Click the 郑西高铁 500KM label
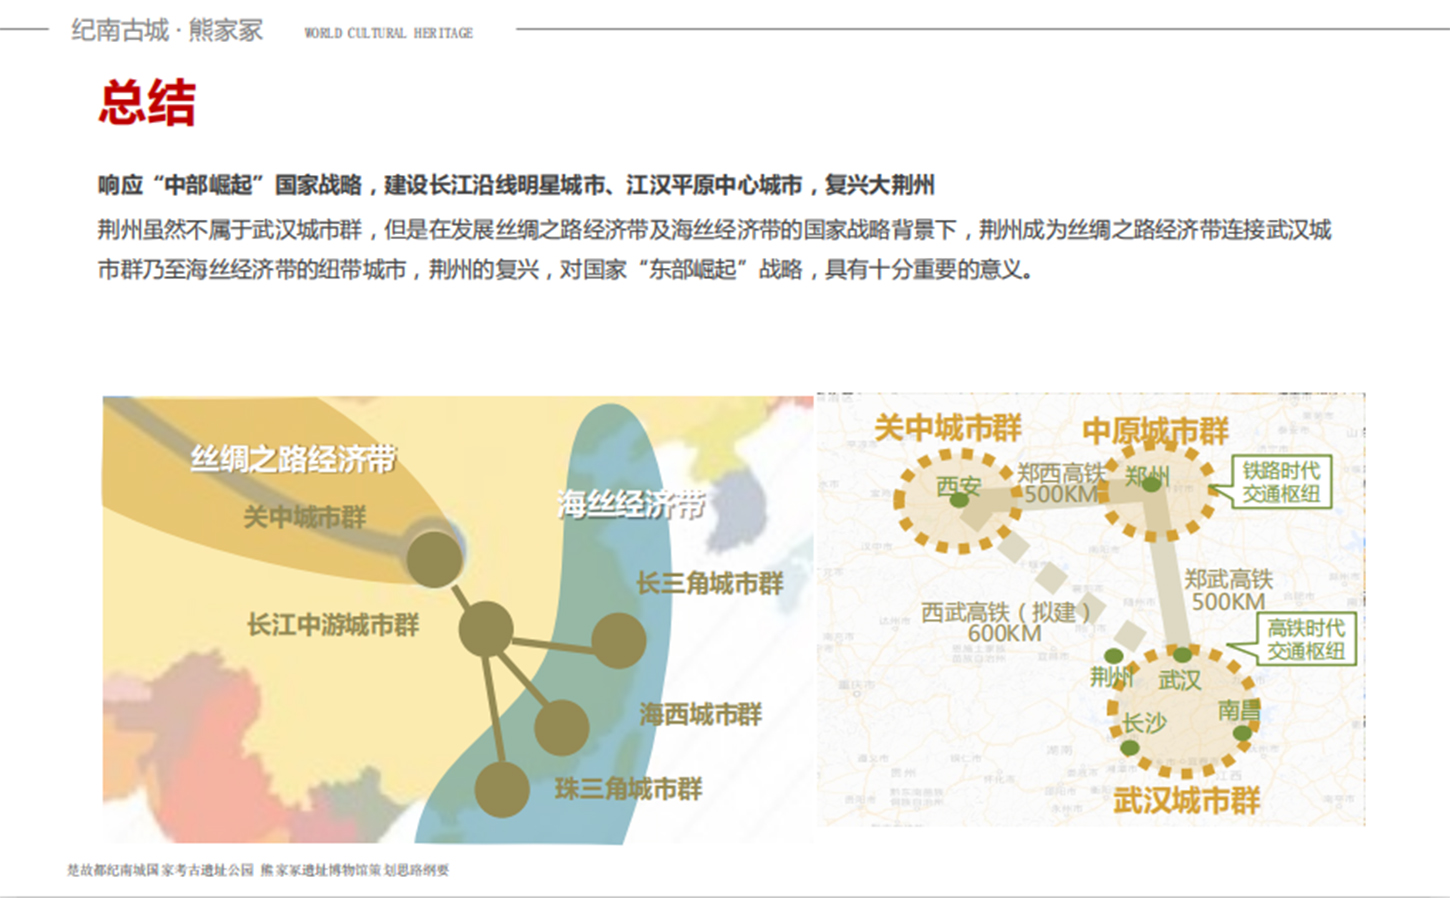 click(x=1062, y=484)
